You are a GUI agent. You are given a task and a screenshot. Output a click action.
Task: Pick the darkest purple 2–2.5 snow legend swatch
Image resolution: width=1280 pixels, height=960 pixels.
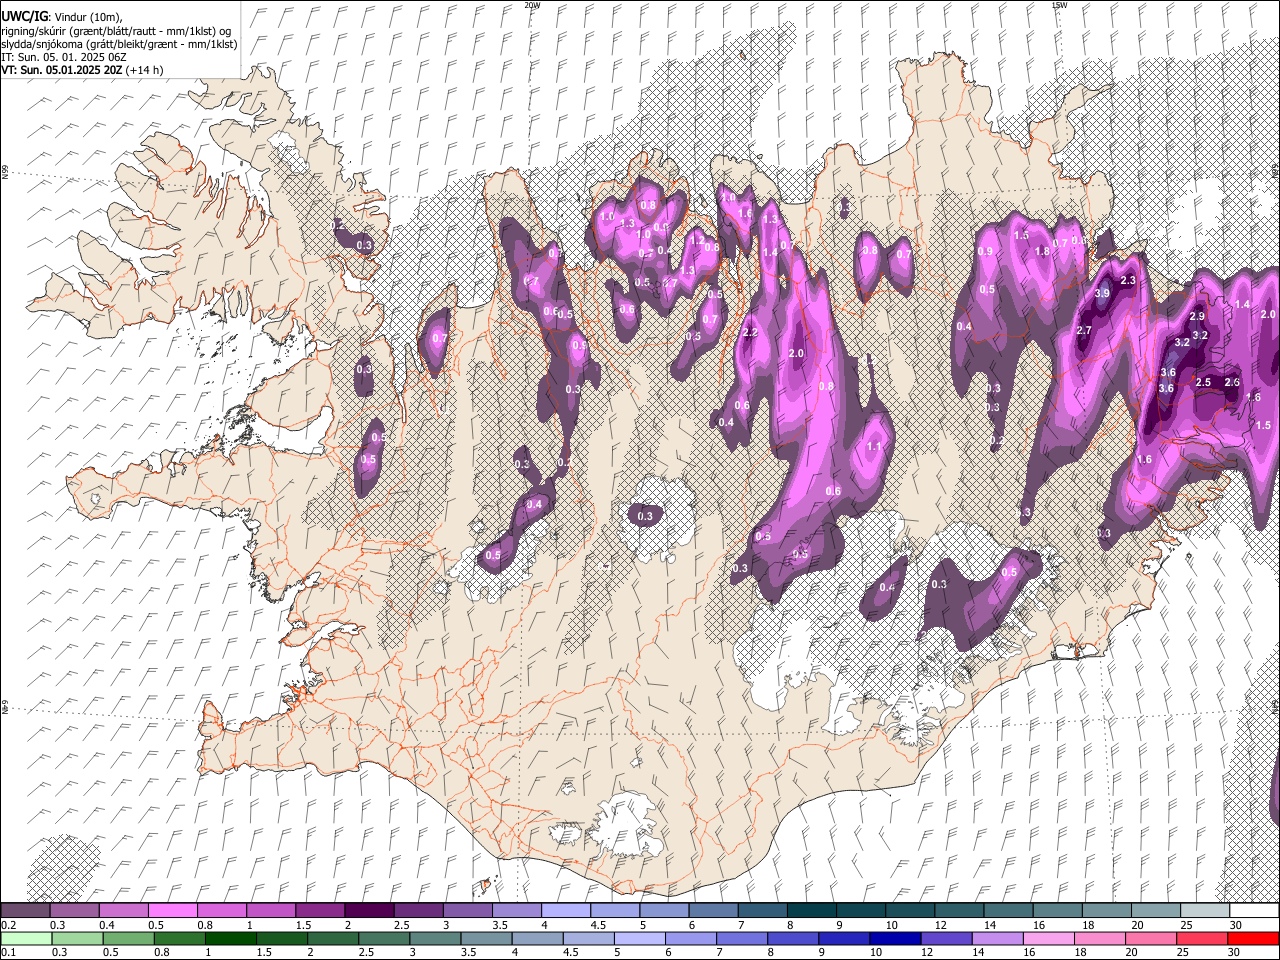[x=368, y=911]
